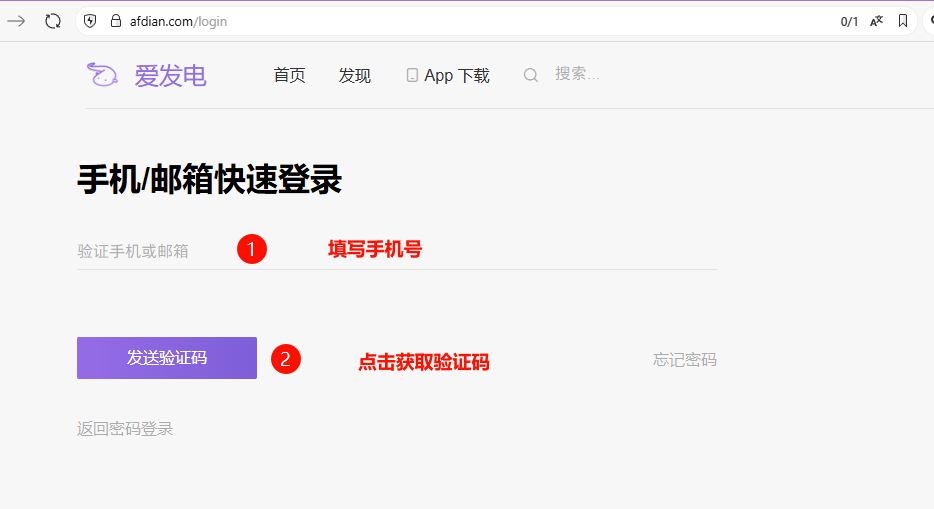
Task: Bookmark this page icon
Action: (903, 21)
